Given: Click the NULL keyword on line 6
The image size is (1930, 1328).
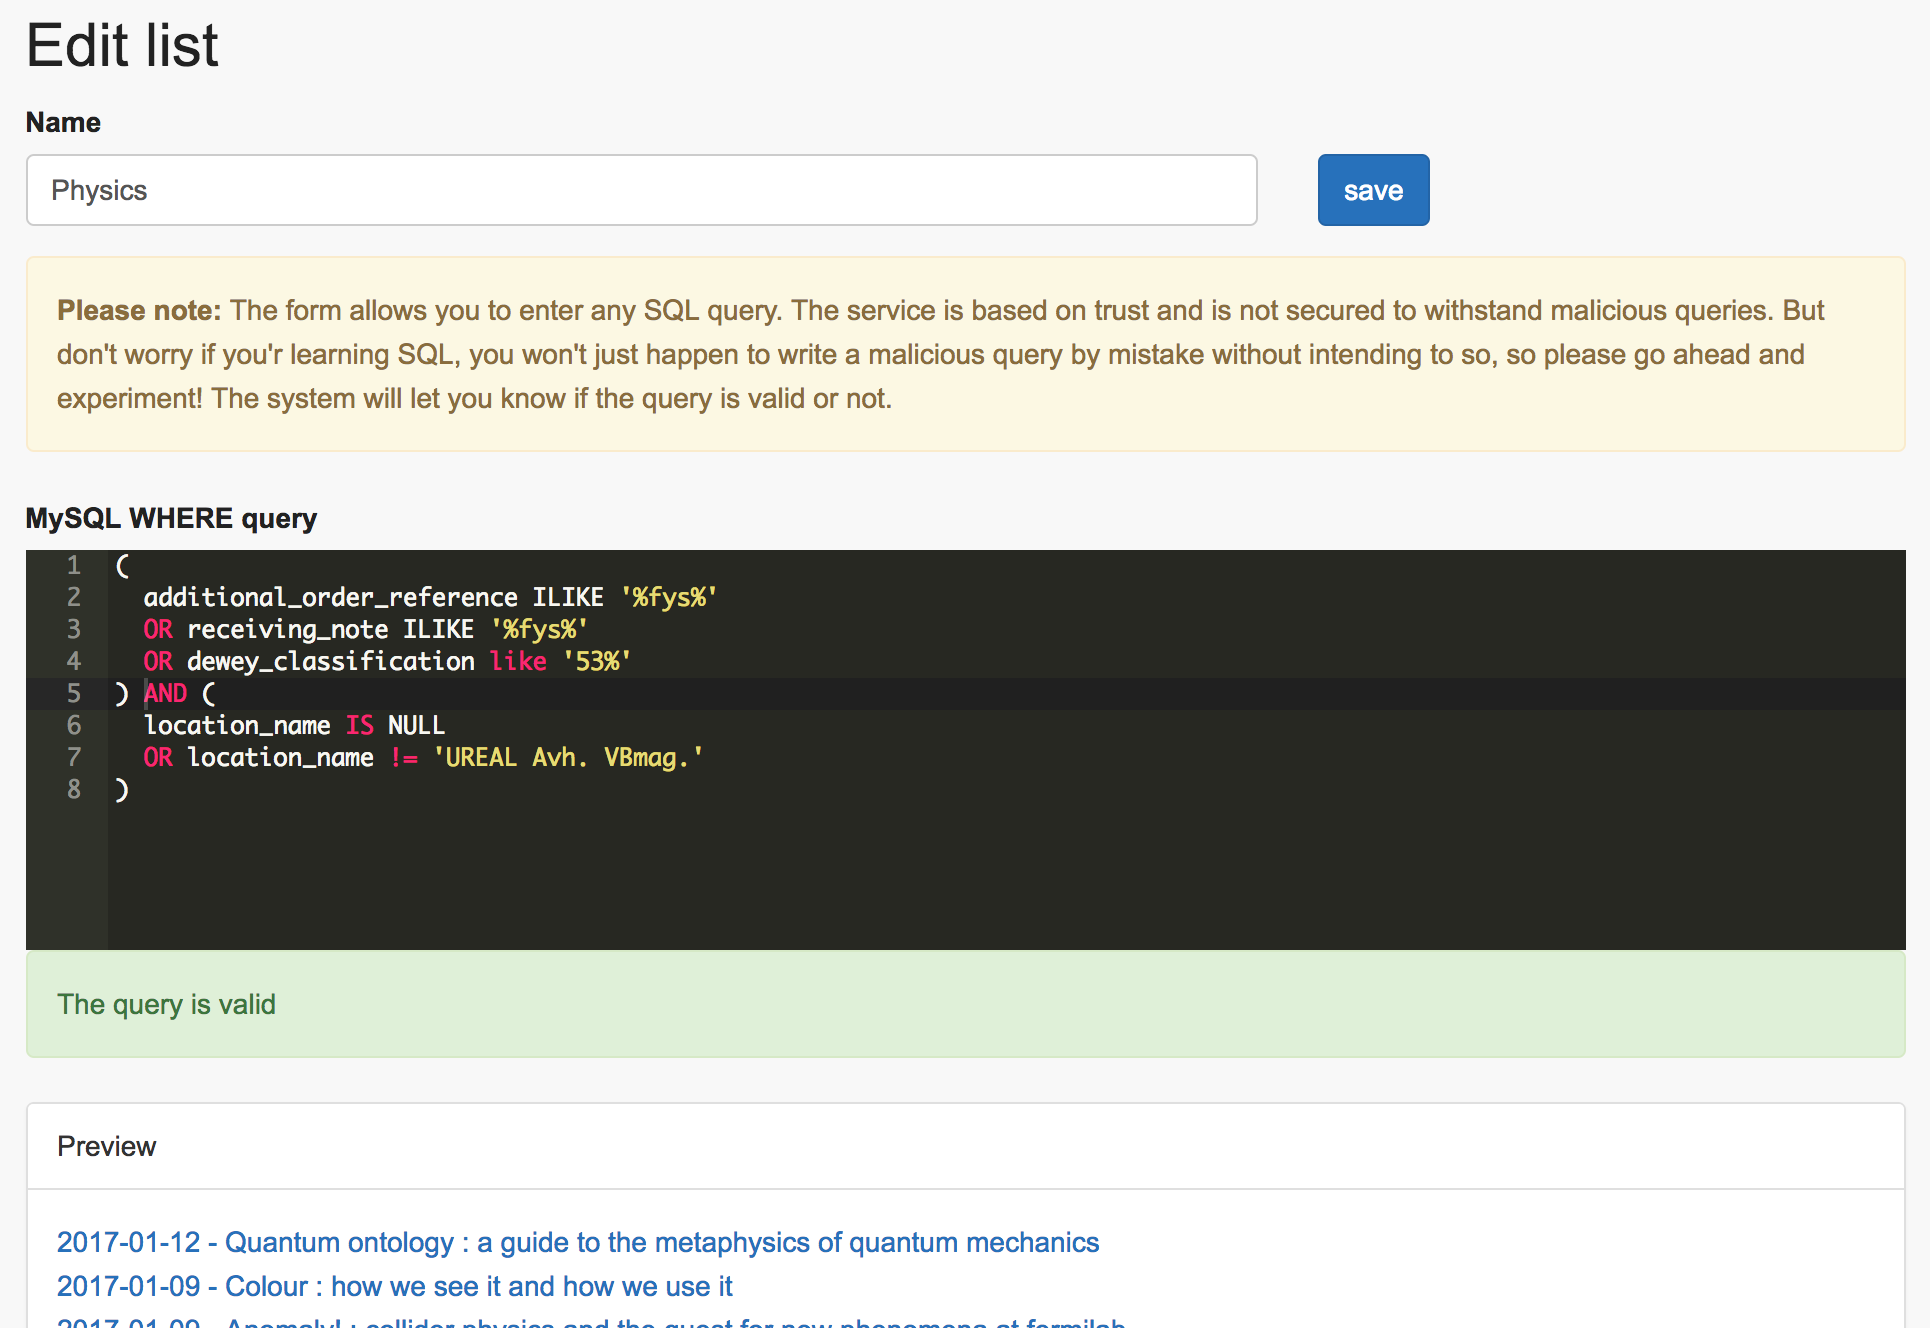Looking at the screenshot, I should (x=416, y=725).
